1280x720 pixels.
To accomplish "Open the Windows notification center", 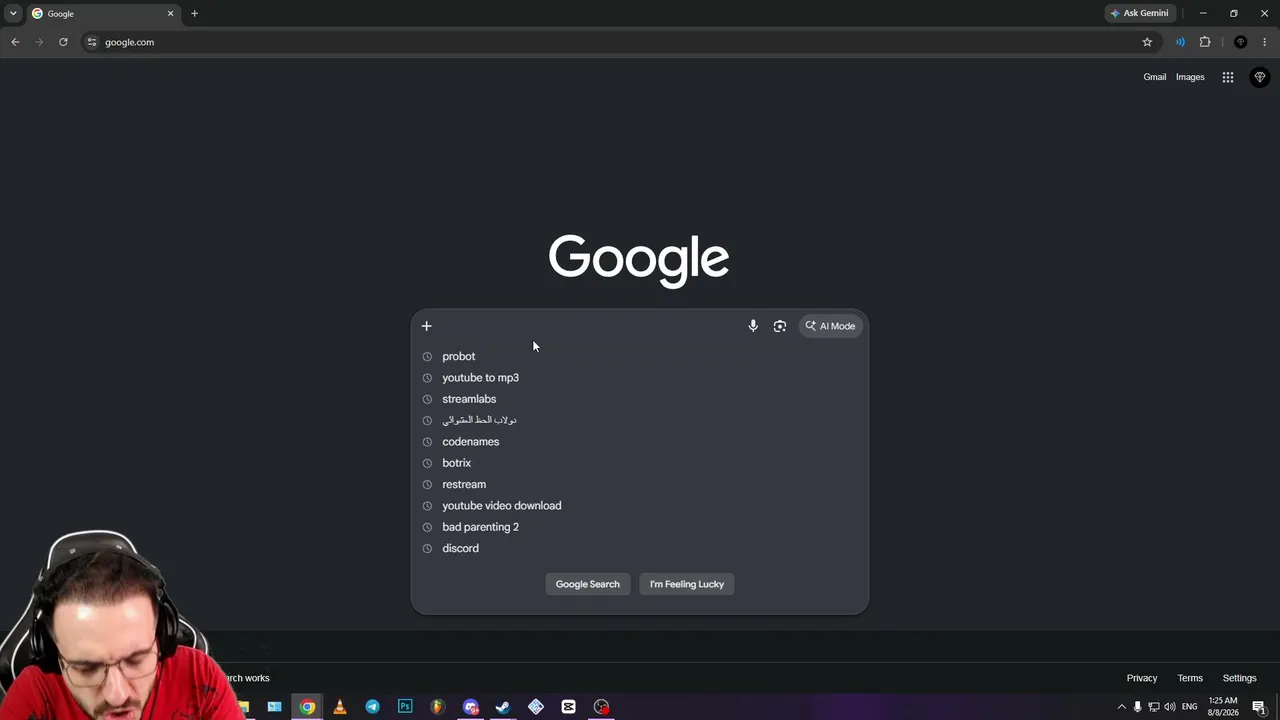I will (1259, 707).
